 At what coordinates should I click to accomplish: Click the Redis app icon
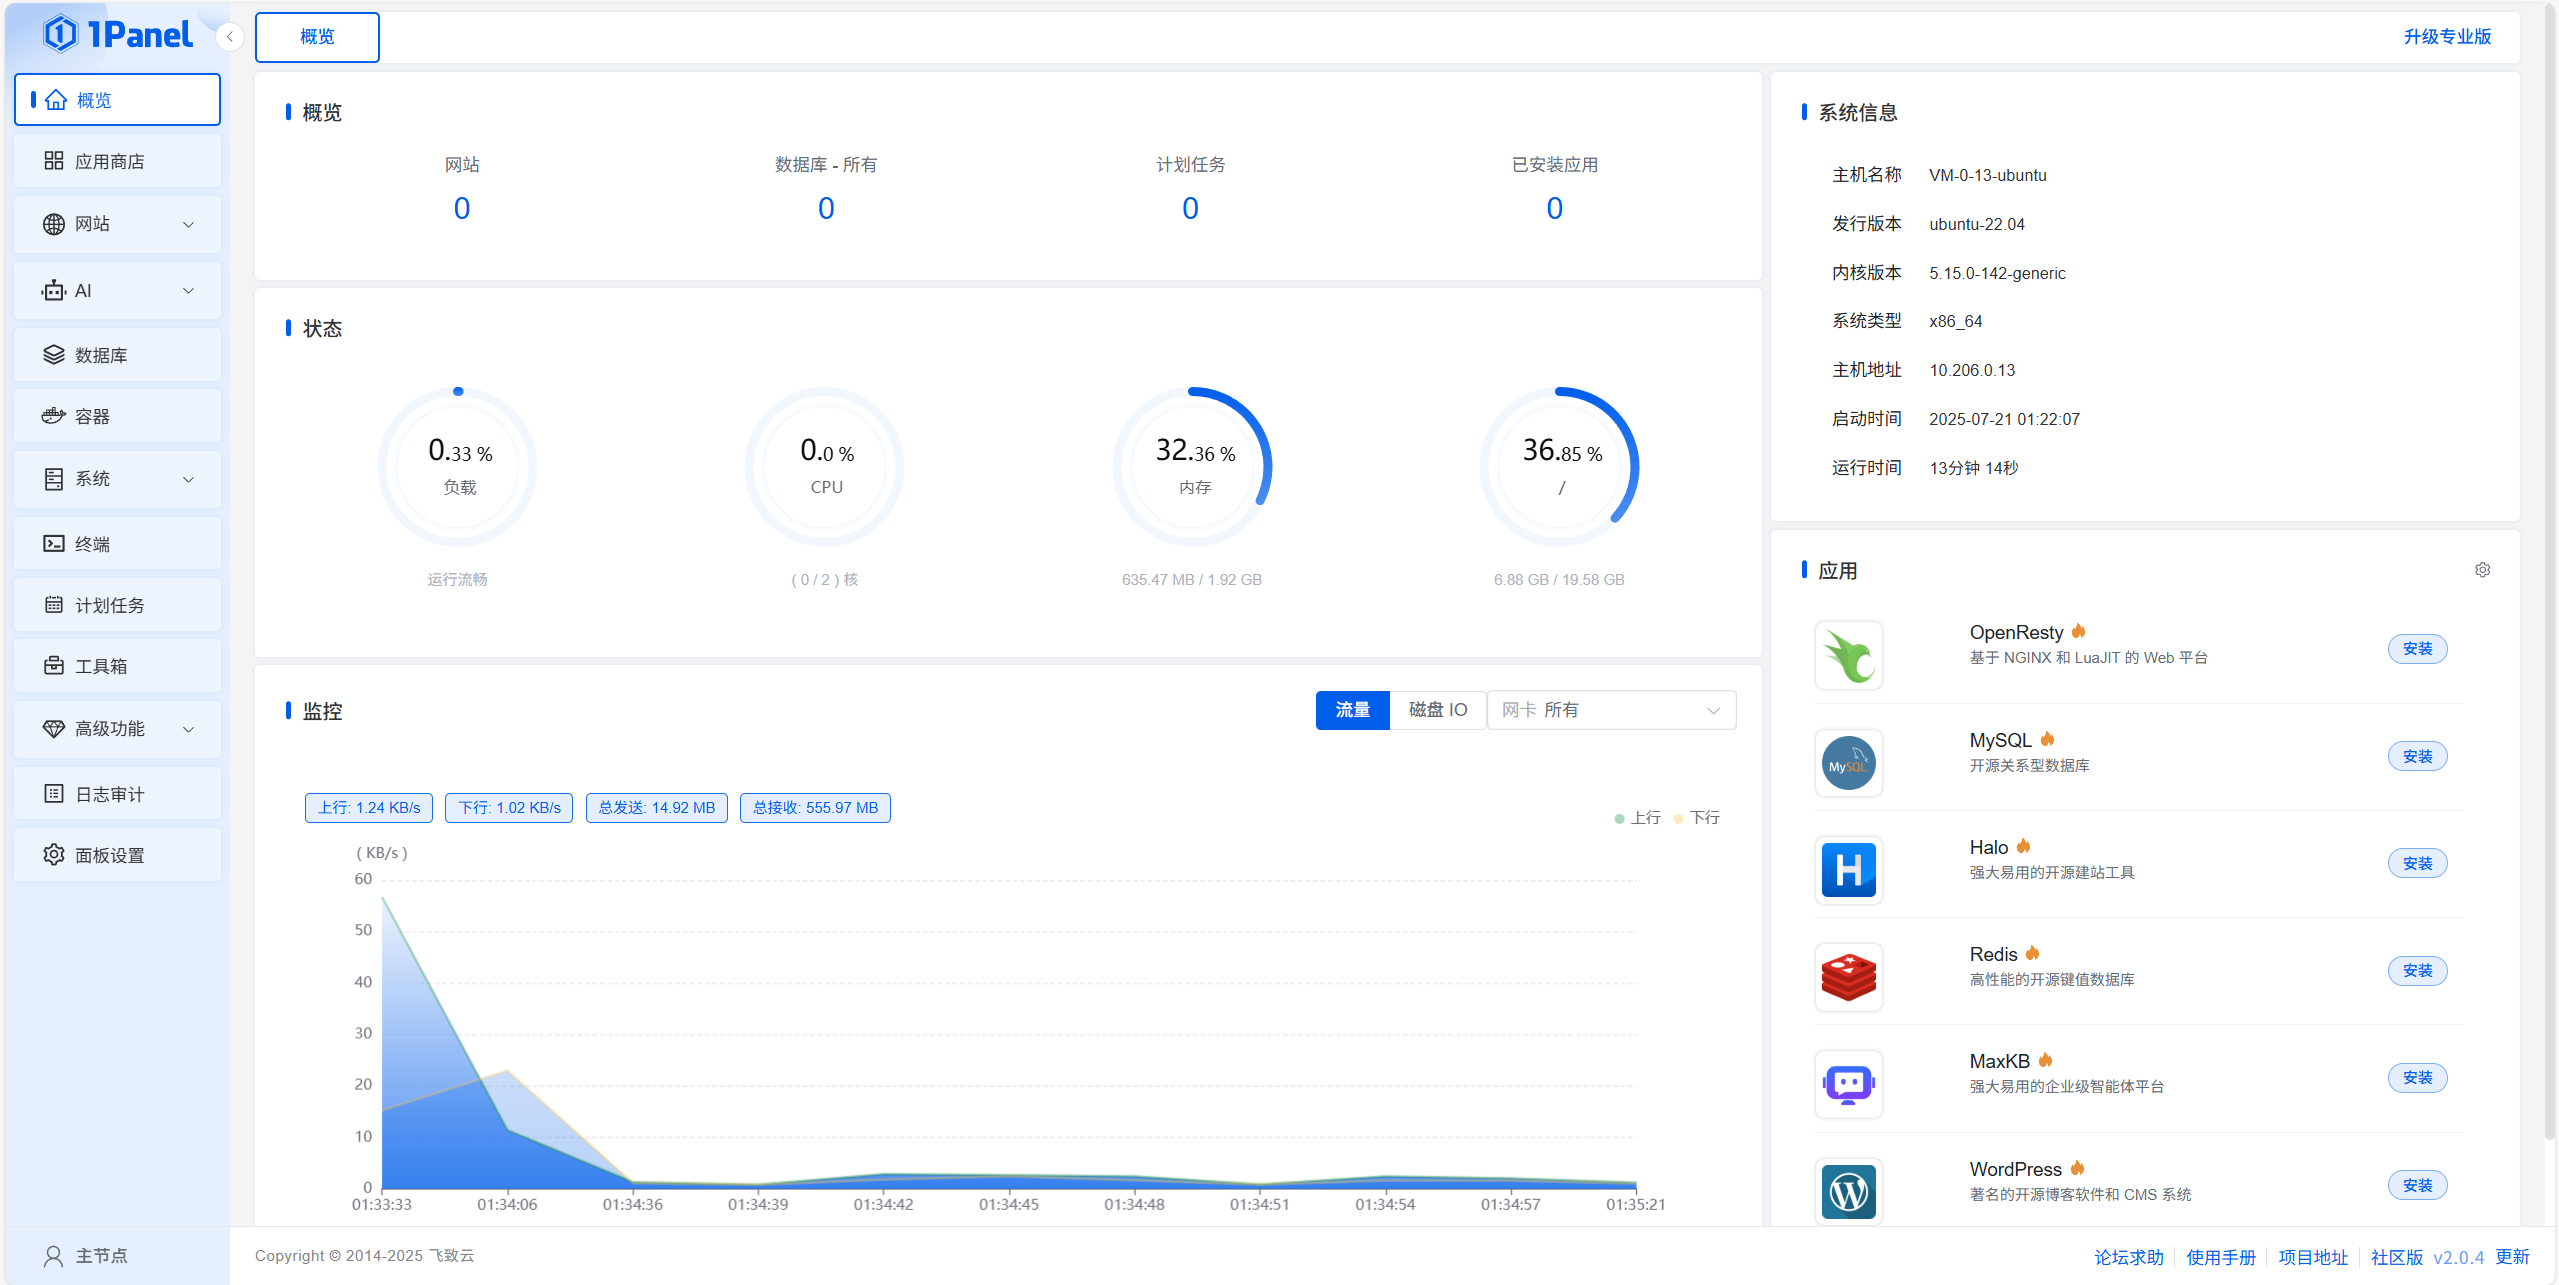pyautogui.click(x=1848, y=977)
